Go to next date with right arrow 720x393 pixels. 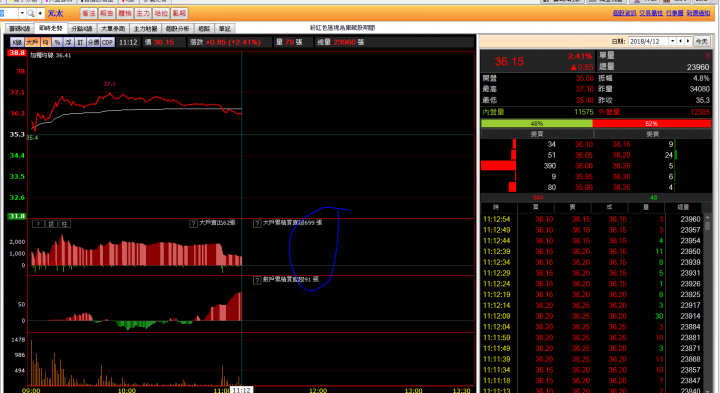(x=688, y=41)
